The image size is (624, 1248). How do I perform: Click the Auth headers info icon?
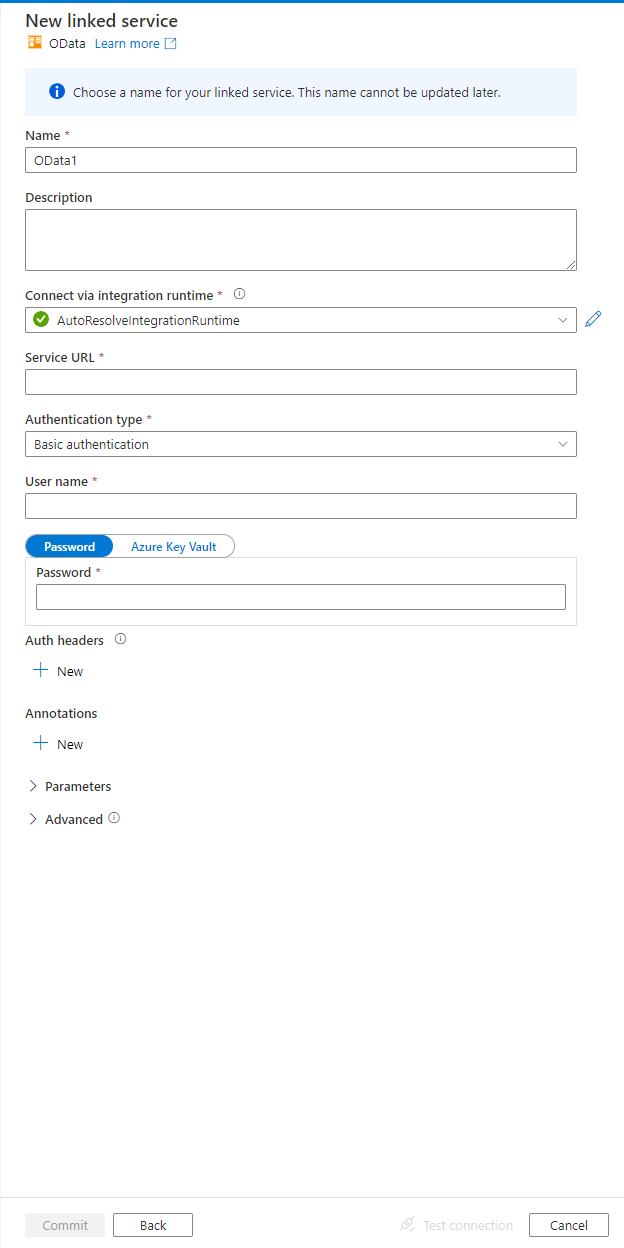(120, 639)
